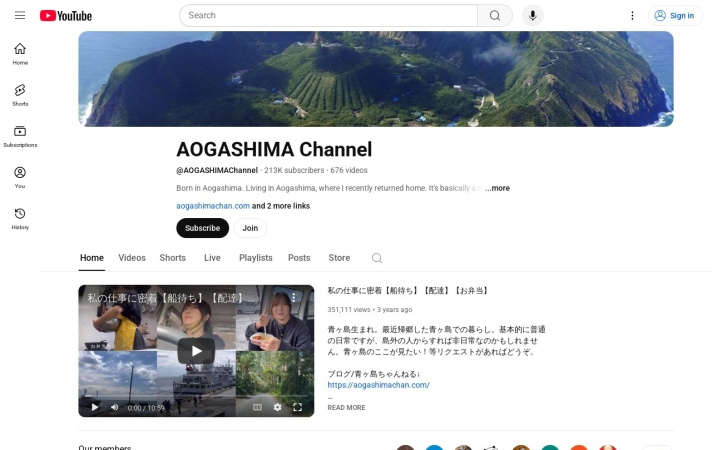Click READ MORE under video description
The height and width of the screenshot is (450, 712).
346,408
